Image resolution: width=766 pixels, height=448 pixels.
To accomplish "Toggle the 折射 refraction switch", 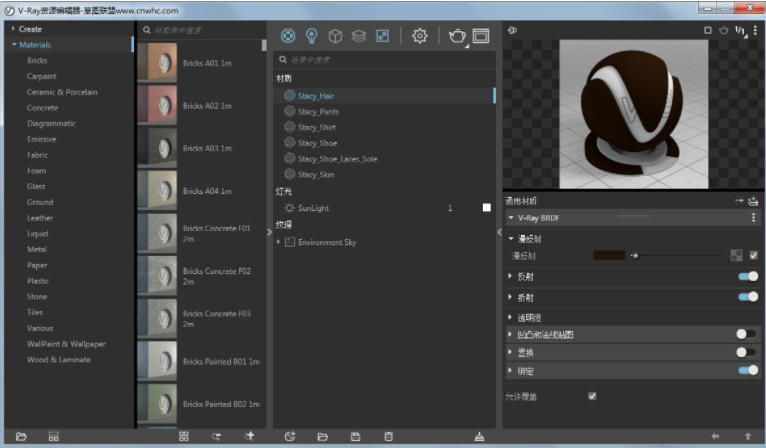I will (747, 297).
